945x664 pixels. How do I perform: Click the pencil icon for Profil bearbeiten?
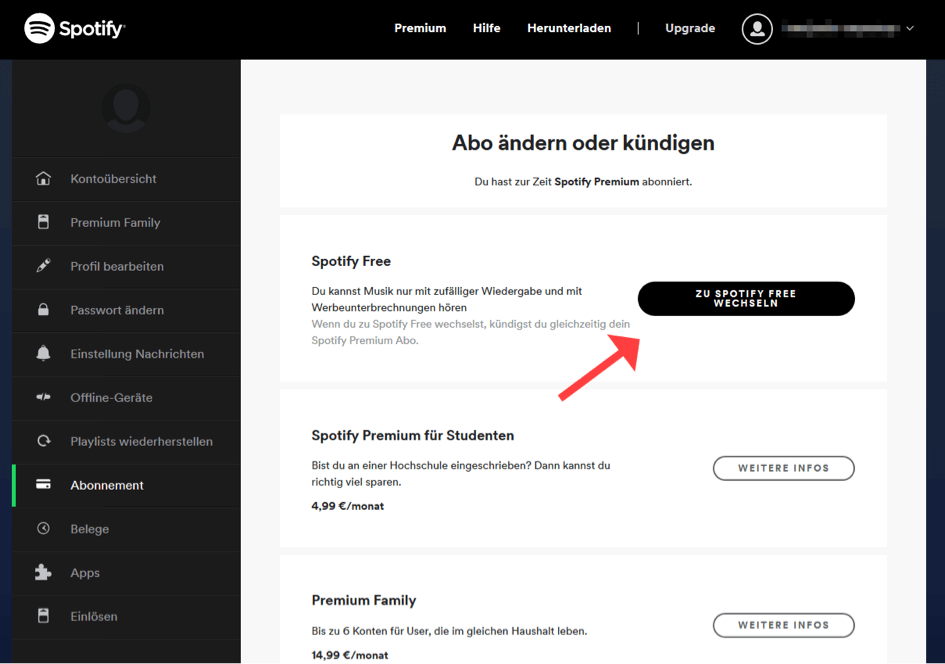pyautogui.click(x=43, y=266)
